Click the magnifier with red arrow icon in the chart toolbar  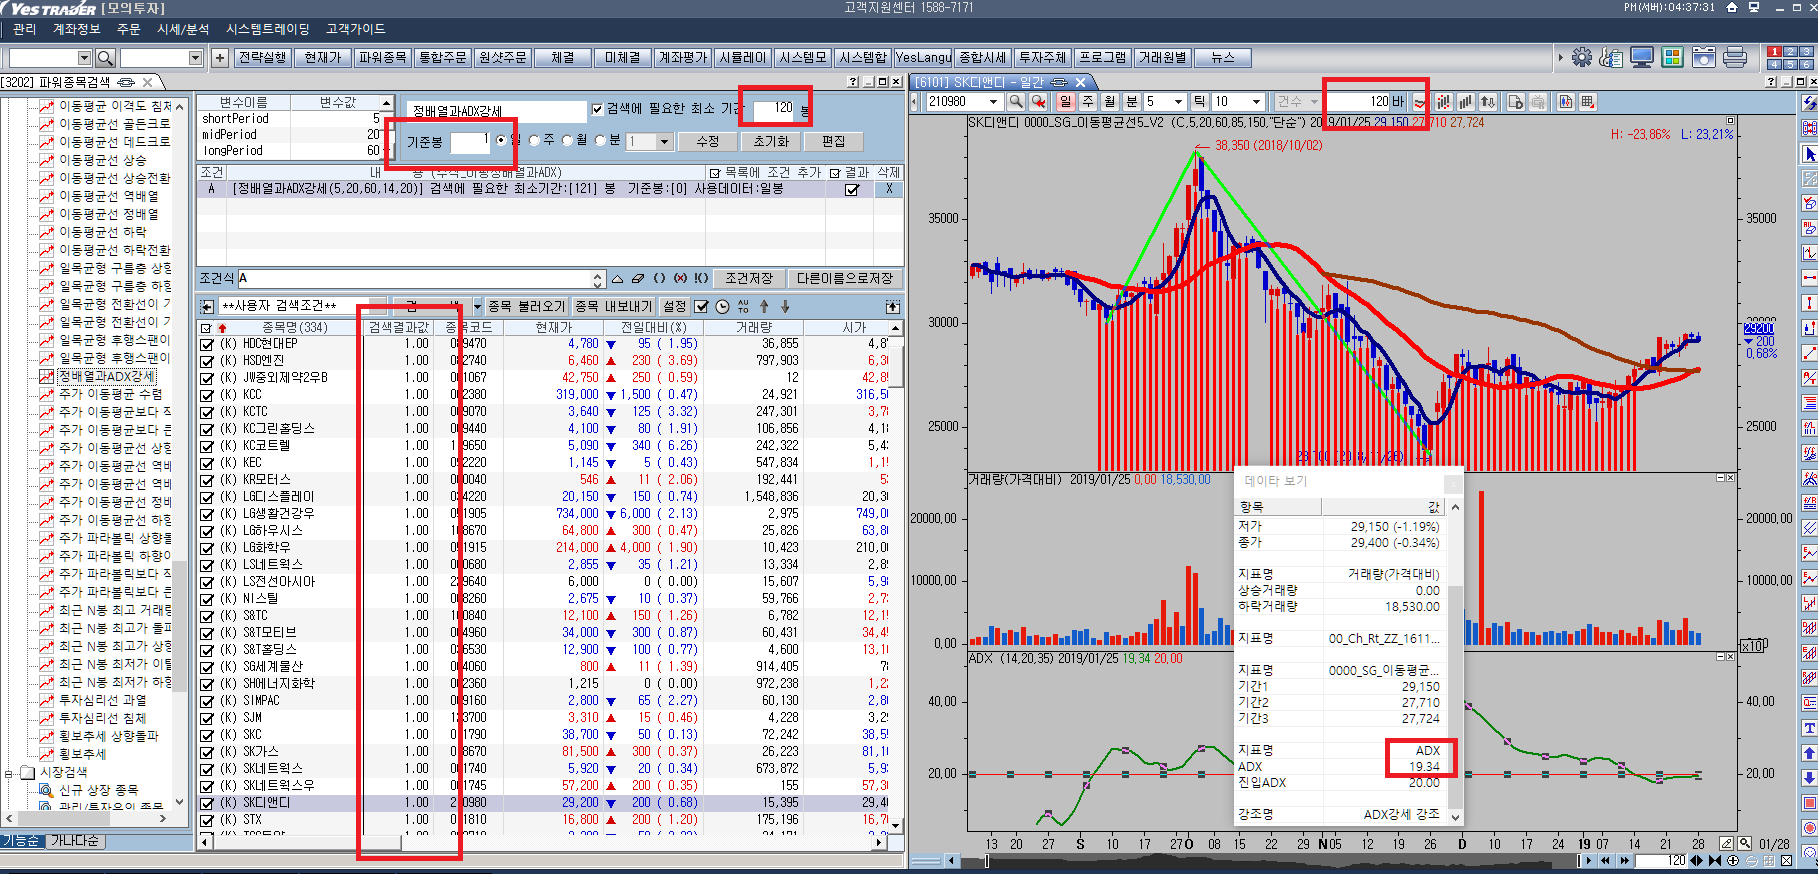(1039, 101)
